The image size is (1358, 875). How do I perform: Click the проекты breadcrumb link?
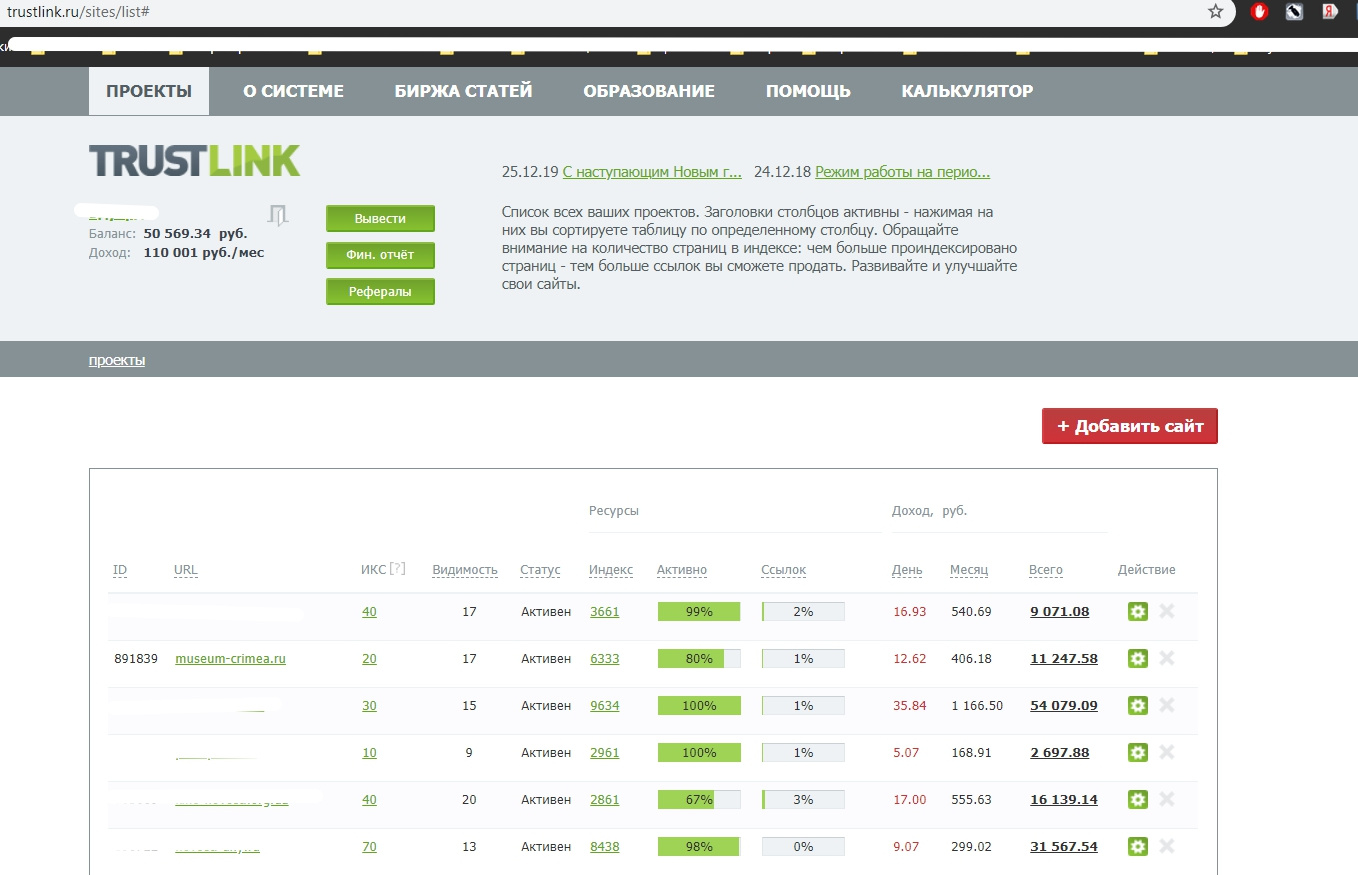tap(117, 360)
